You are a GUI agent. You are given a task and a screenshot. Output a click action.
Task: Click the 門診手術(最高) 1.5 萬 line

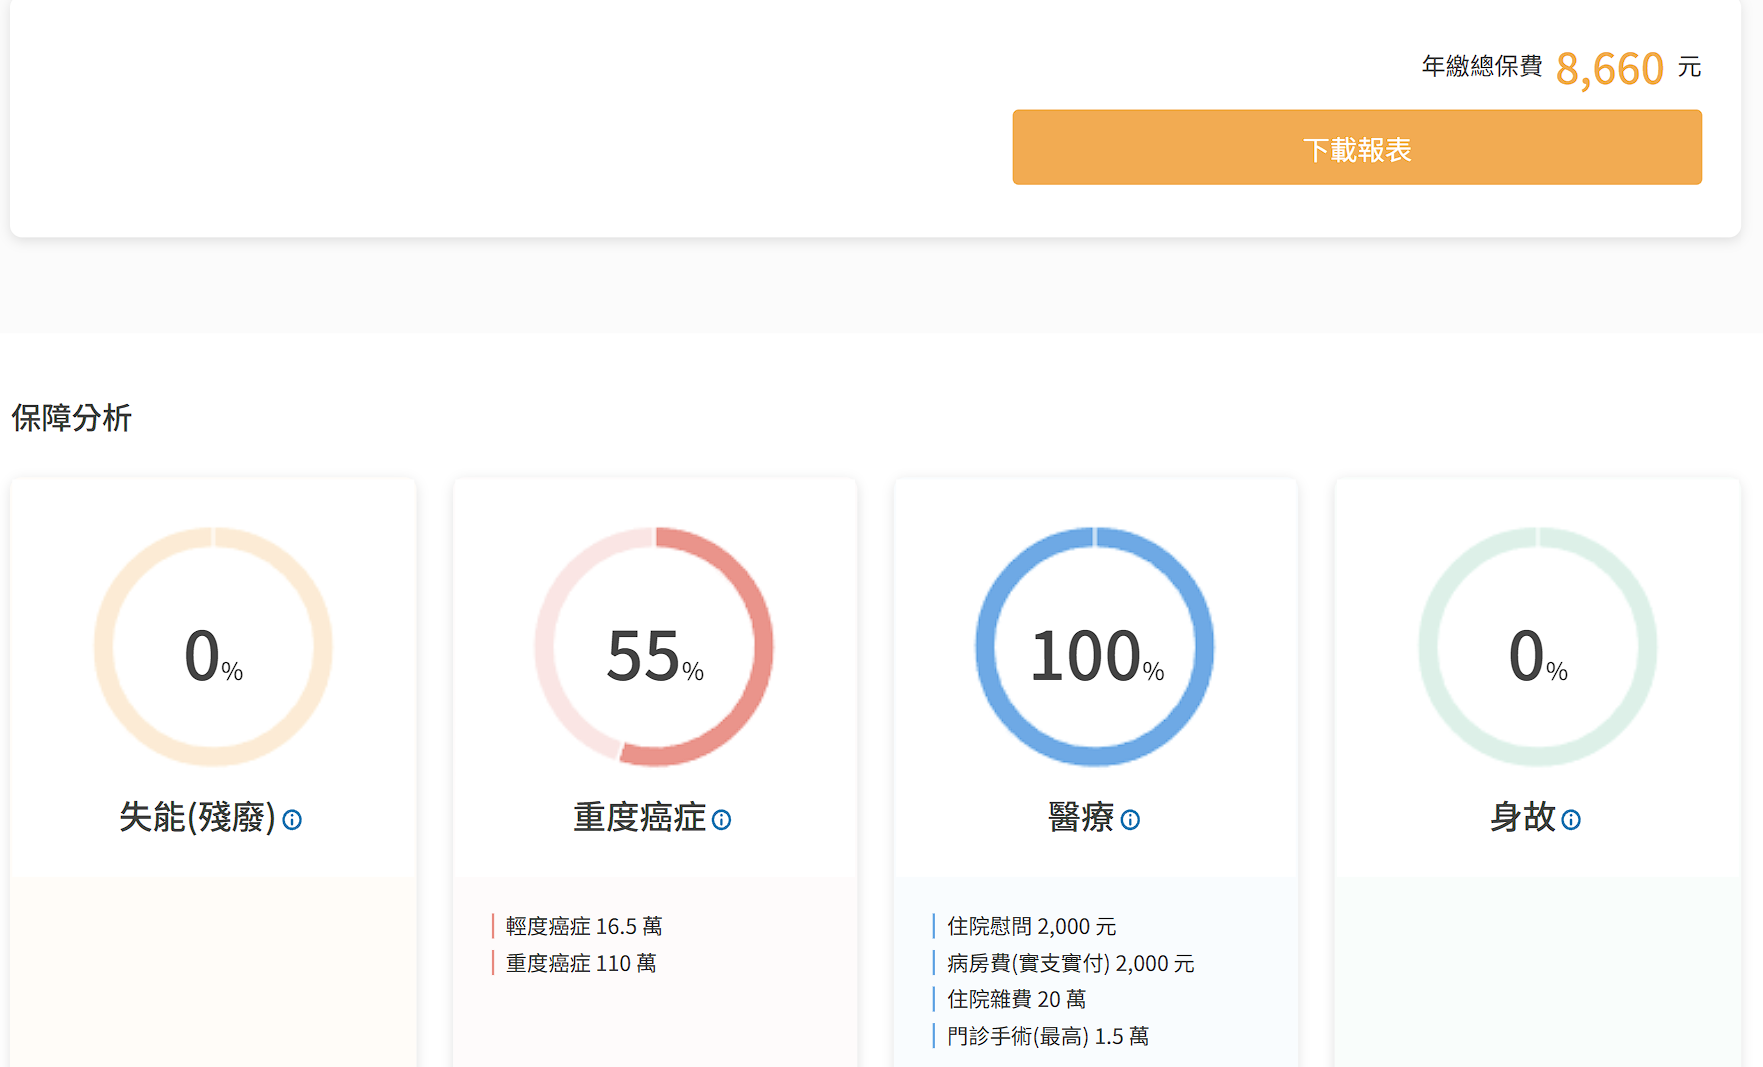(1047, 1036)
